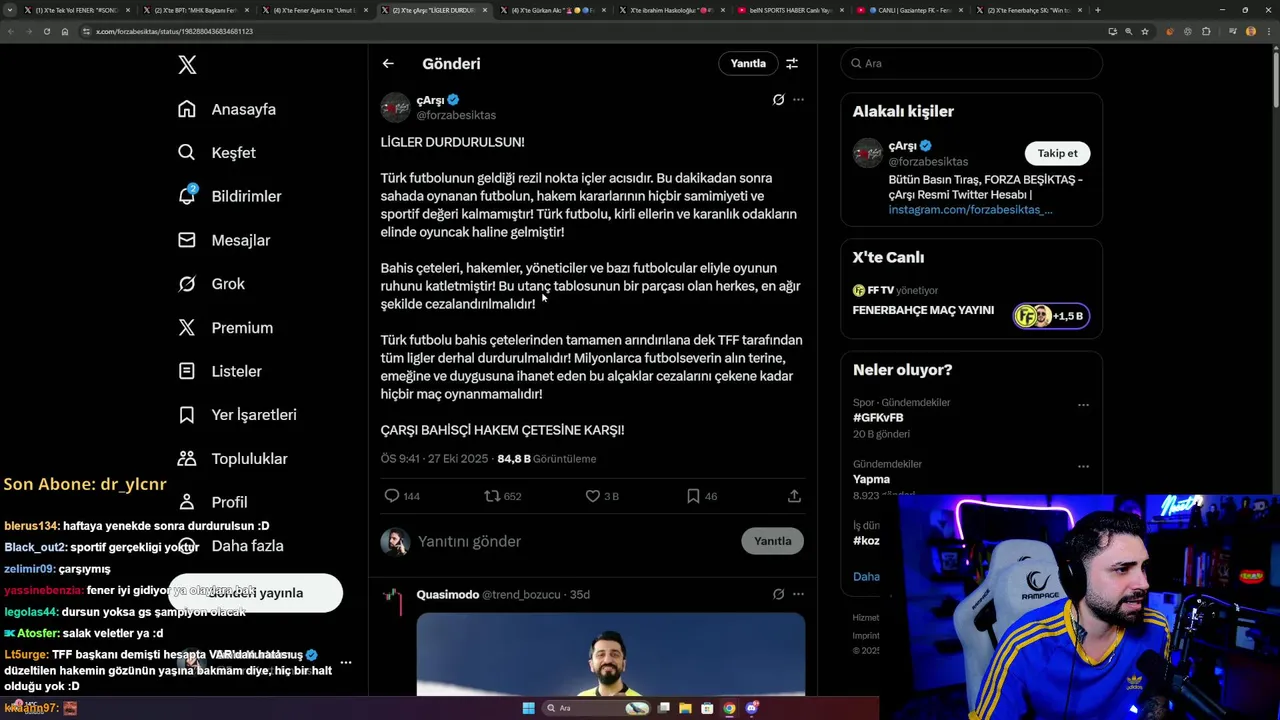The width and height of the screenshot is (1280, 720).
Task: Open Topluluklar communities
Action: pos(232,458)
